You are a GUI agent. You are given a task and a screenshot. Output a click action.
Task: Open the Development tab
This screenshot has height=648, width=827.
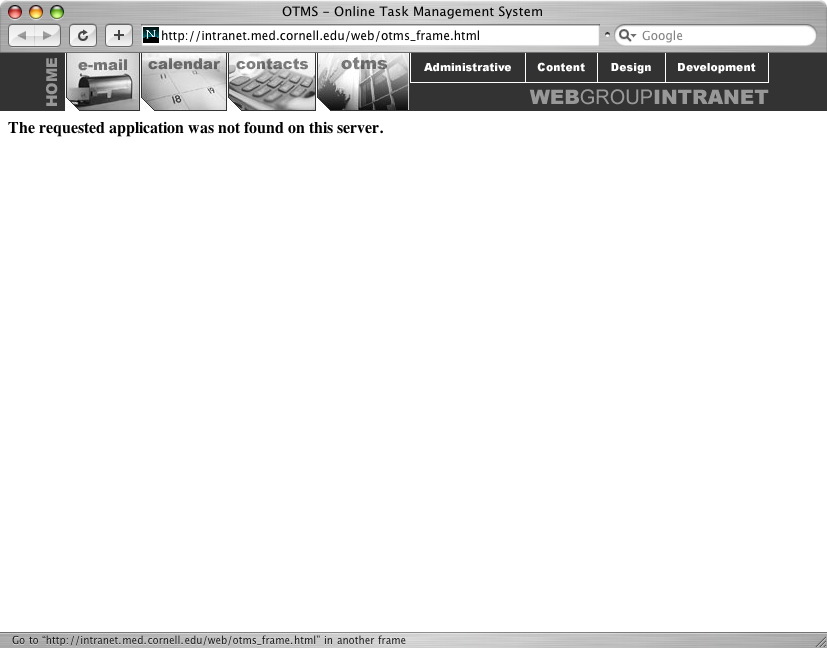pos(716,68)
